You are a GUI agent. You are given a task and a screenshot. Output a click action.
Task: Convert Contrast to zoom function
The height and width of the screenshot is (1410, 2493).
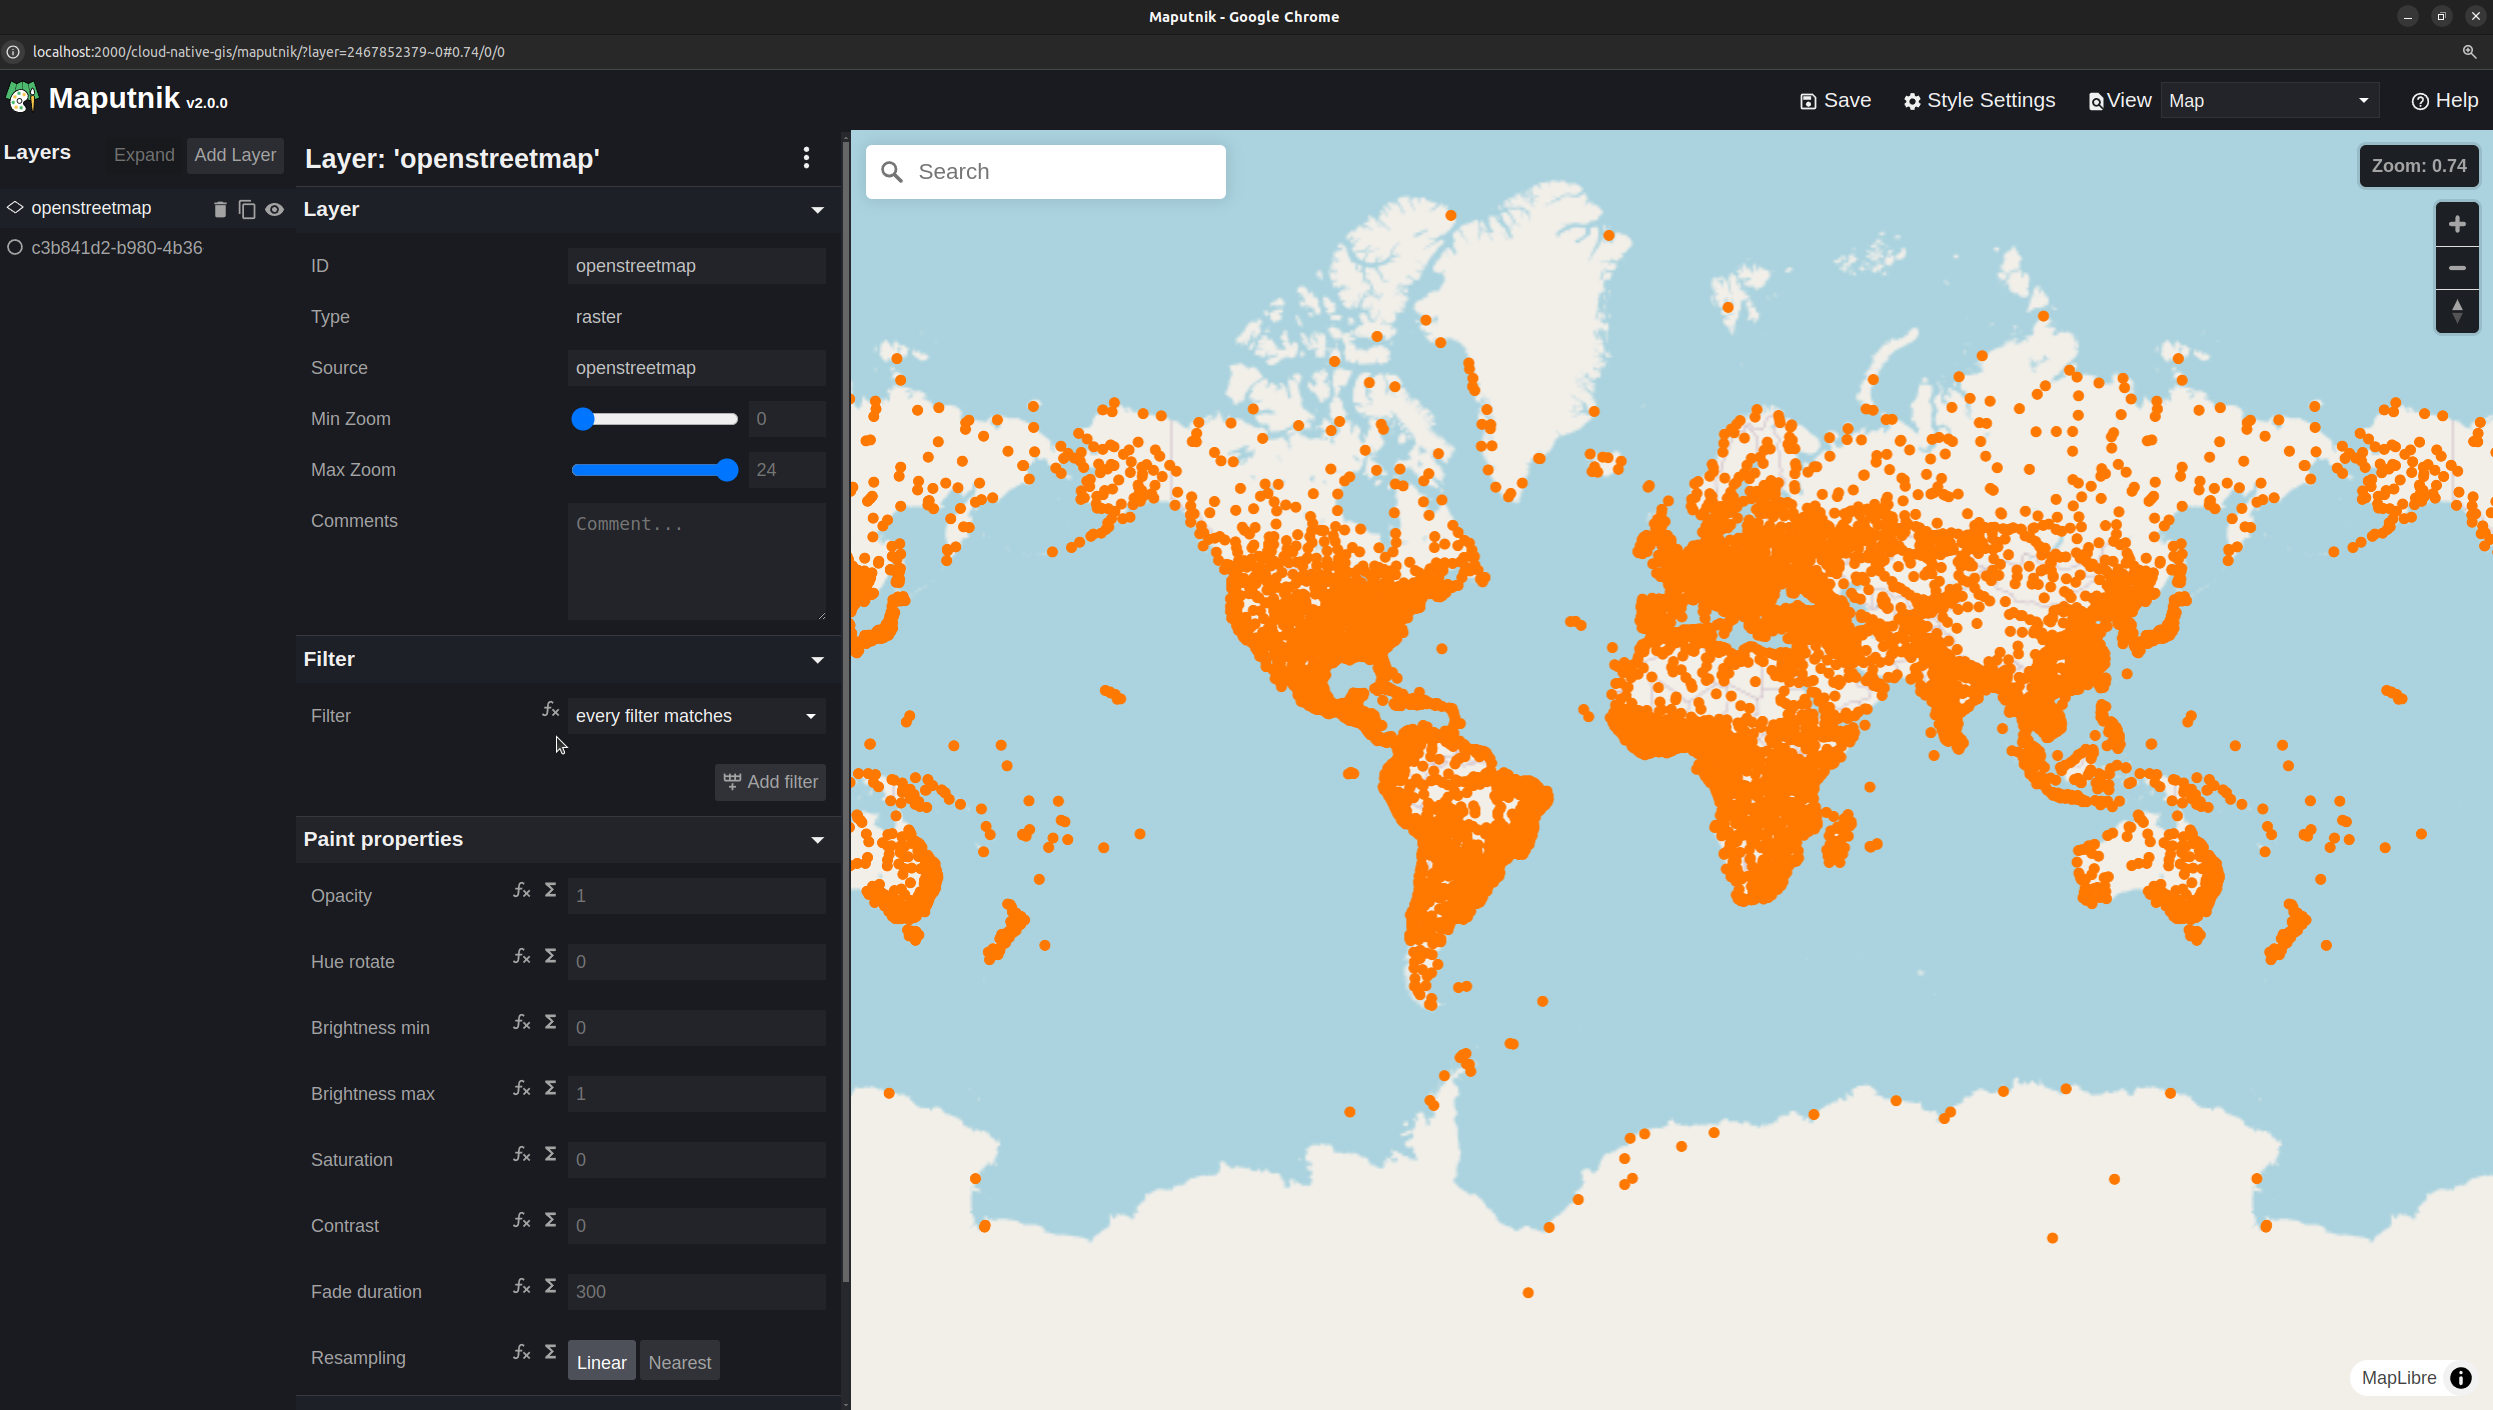pos(521,1220)
